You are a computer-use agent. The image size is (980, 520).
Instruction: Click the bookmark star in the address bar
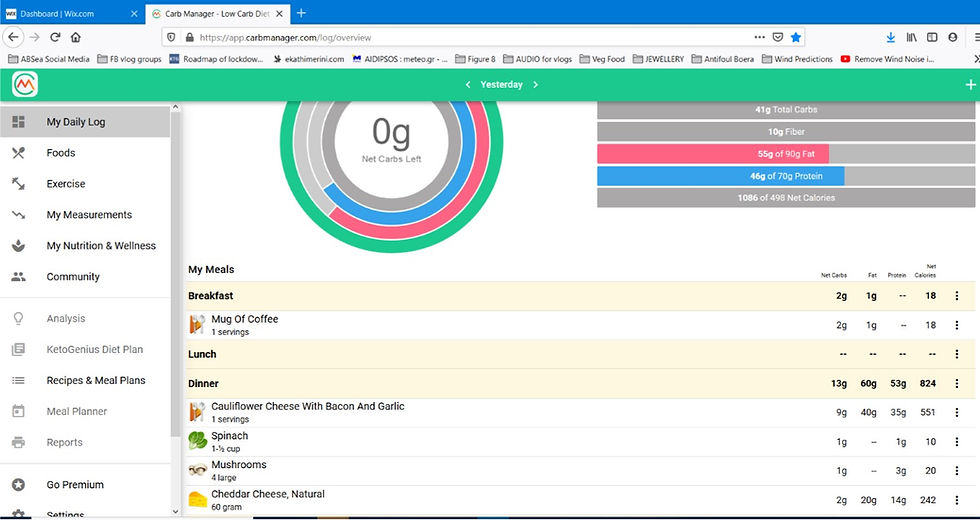tap(796, 38)
